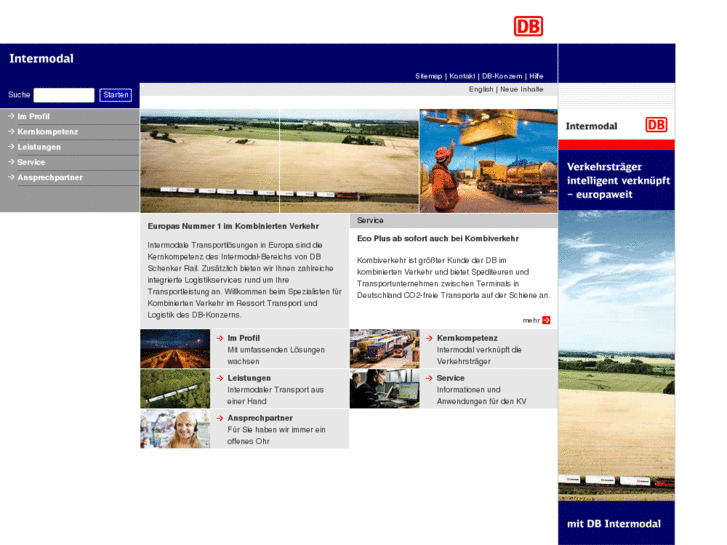Click the red arrow before Leistungen teaser
This screenshot has height=545, width=727.
(x=220, y=378)
